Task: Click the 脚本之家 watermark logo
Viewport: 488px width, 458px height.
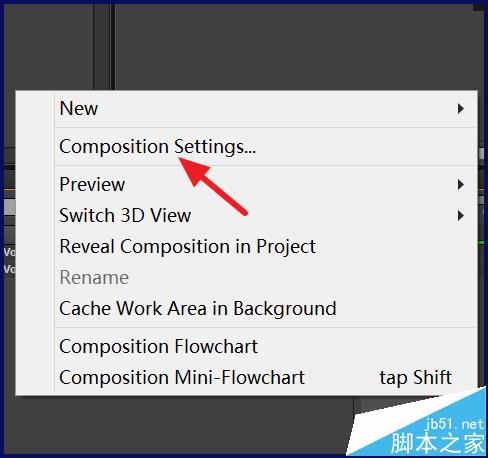Action: pyautogui.click(x=438, y=443)
